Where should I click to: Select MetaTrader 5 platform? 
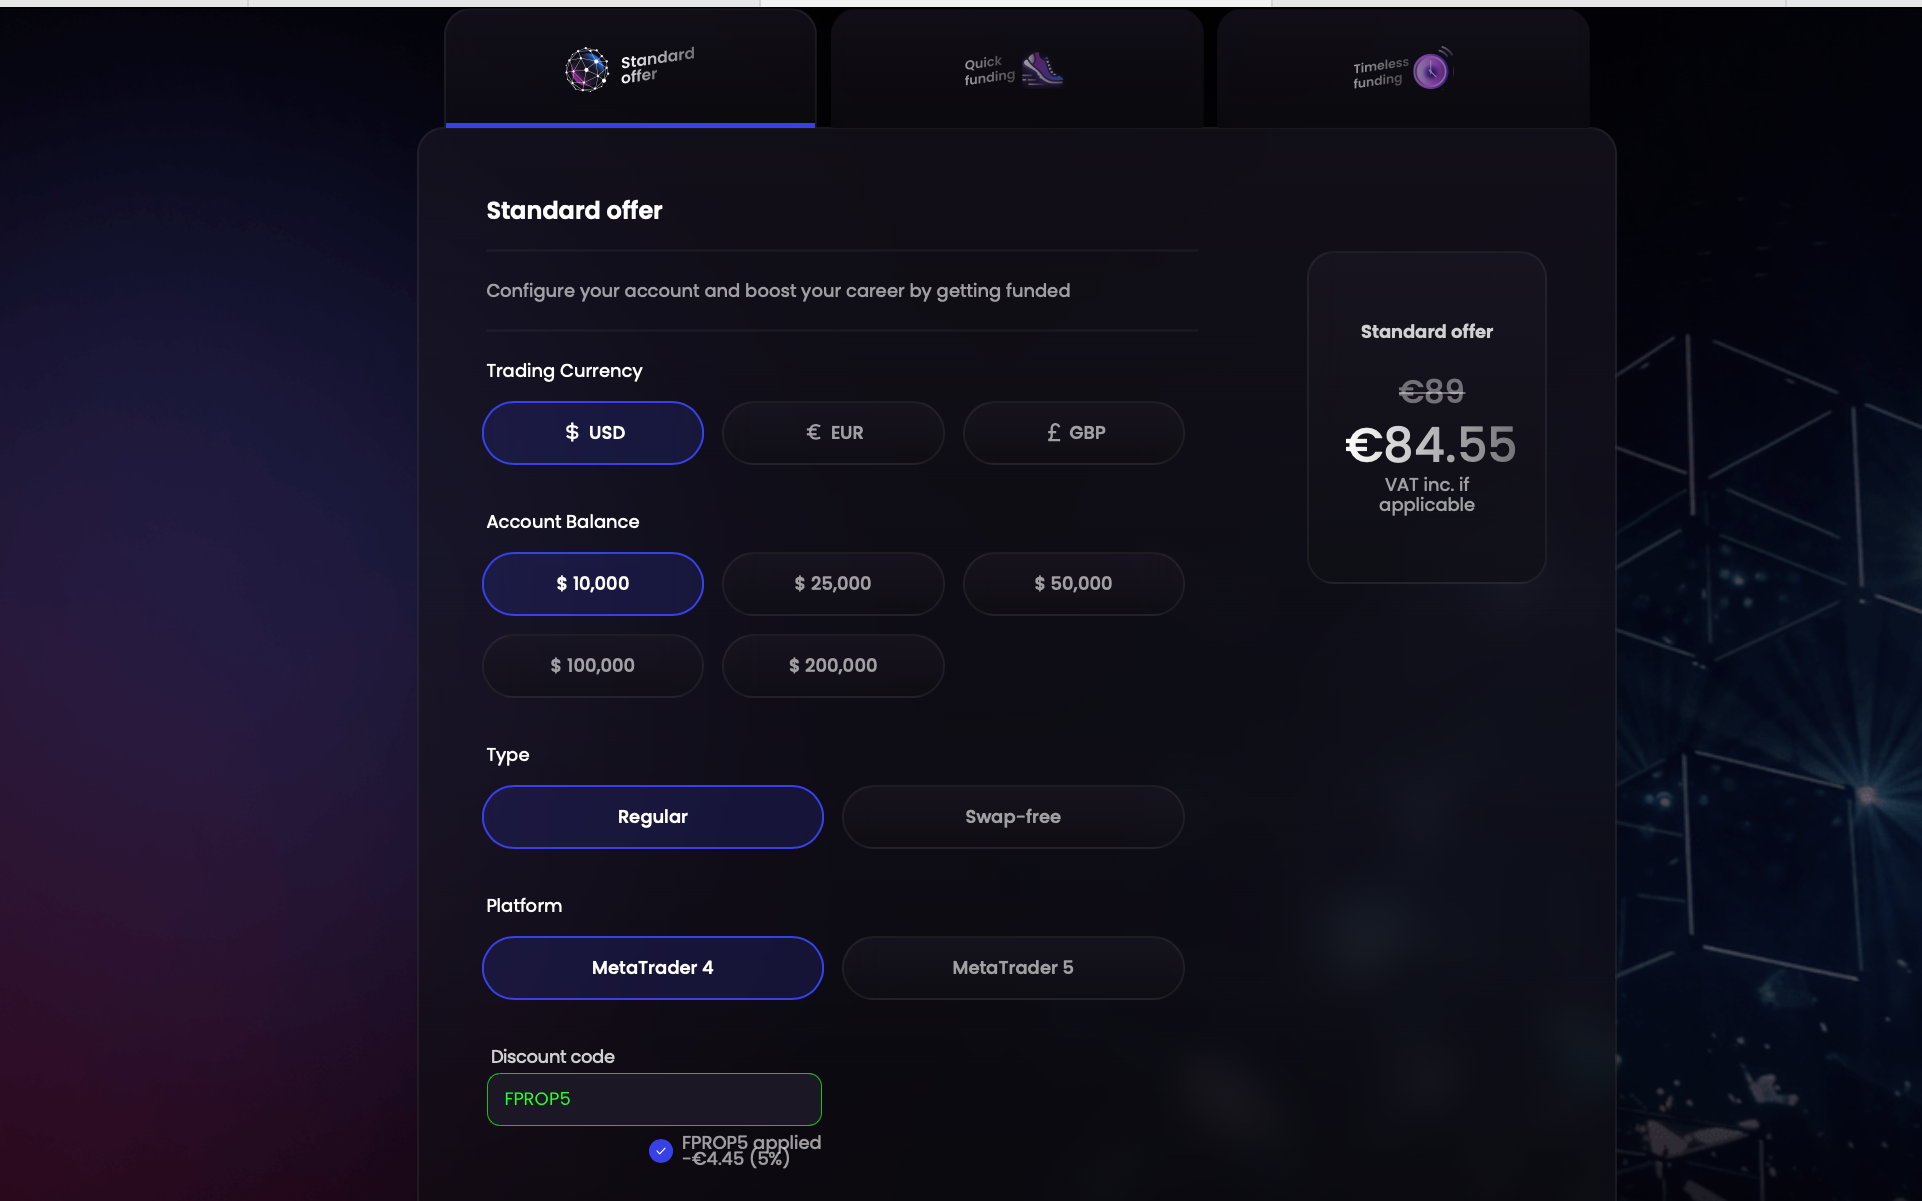[1013, 968]
